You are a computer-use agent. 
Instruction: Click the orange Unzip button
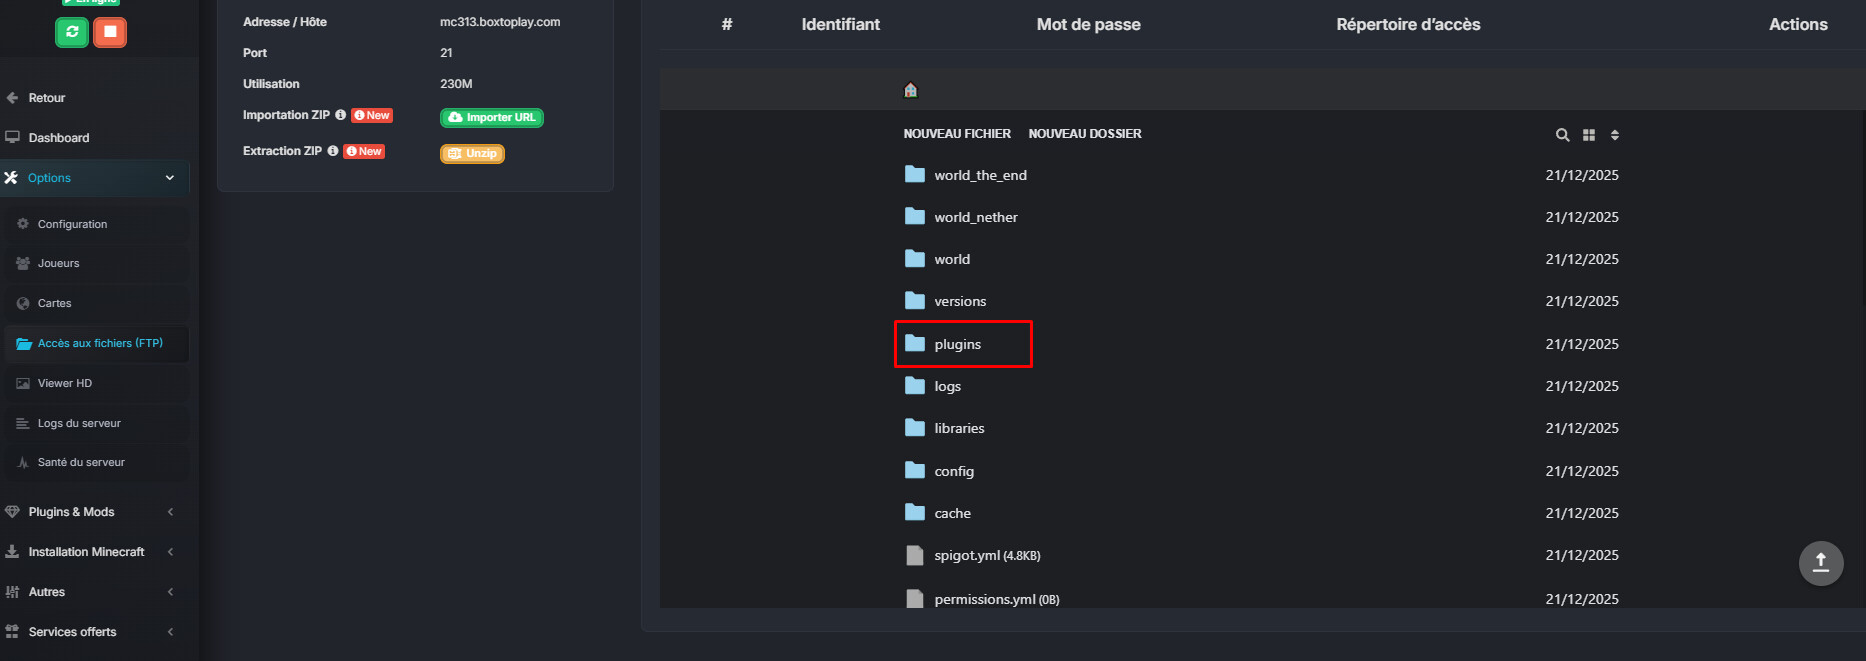coord(472,153)
